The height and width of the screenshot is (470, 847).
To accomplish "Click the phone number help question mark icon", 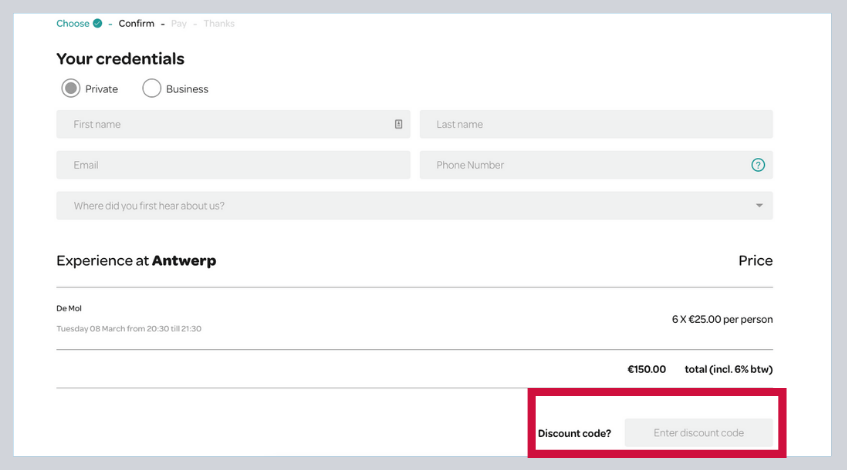I will 757,165.
